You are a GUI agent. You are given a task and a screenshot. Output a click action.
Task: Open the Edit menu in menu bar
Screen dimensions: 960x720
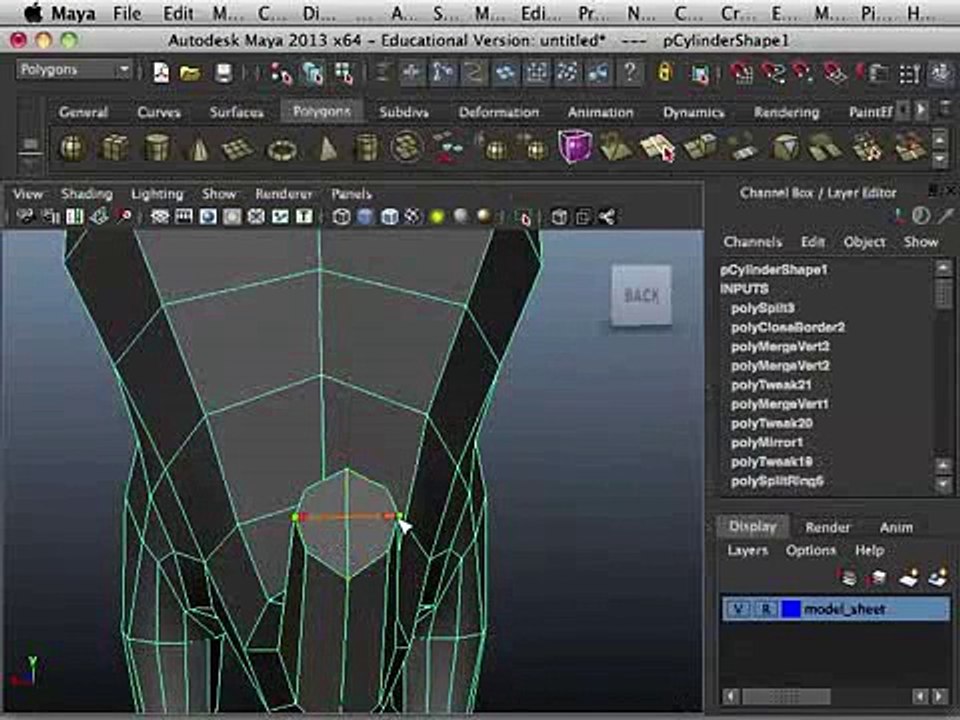click(x=178, y=13)
